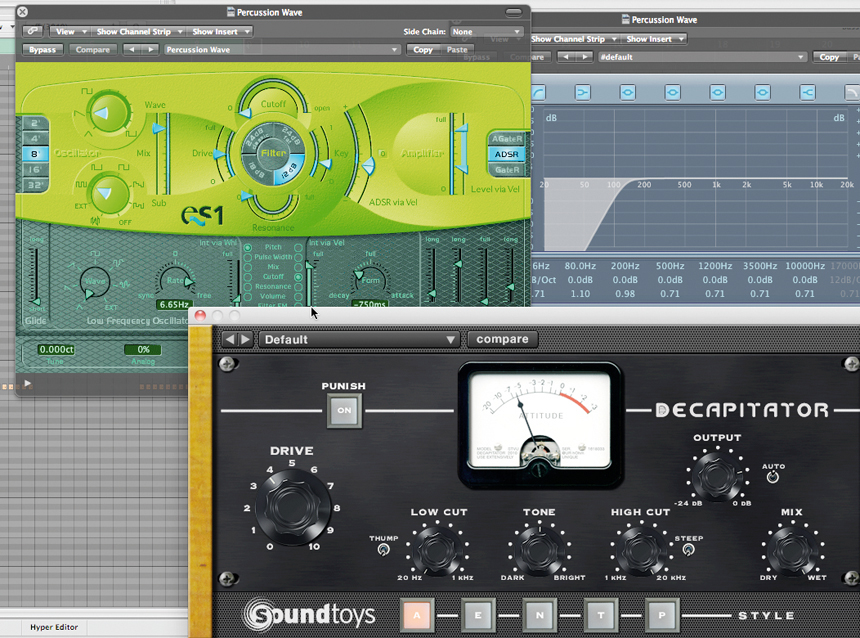Go to next preset in ES1 plugin header
The width and height of the screenshot is (860, 638).
(150, 49)
